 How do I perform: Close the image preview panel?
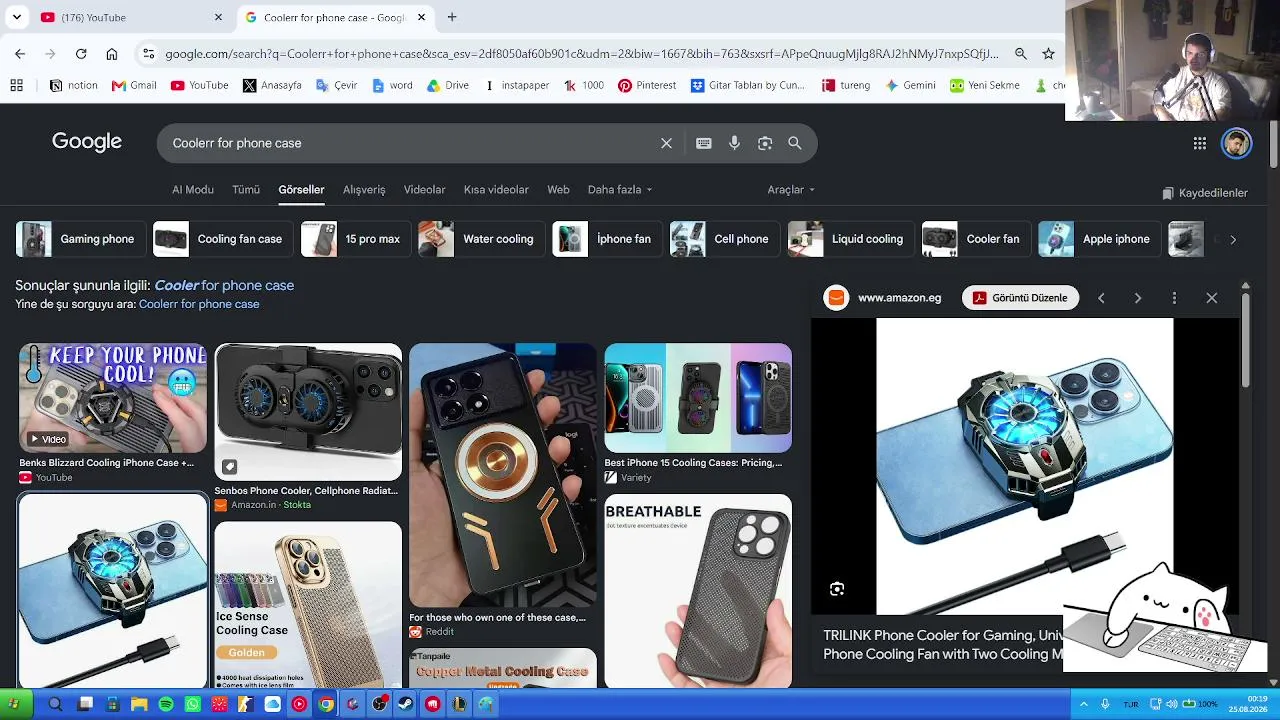[x=1212, y=298]
